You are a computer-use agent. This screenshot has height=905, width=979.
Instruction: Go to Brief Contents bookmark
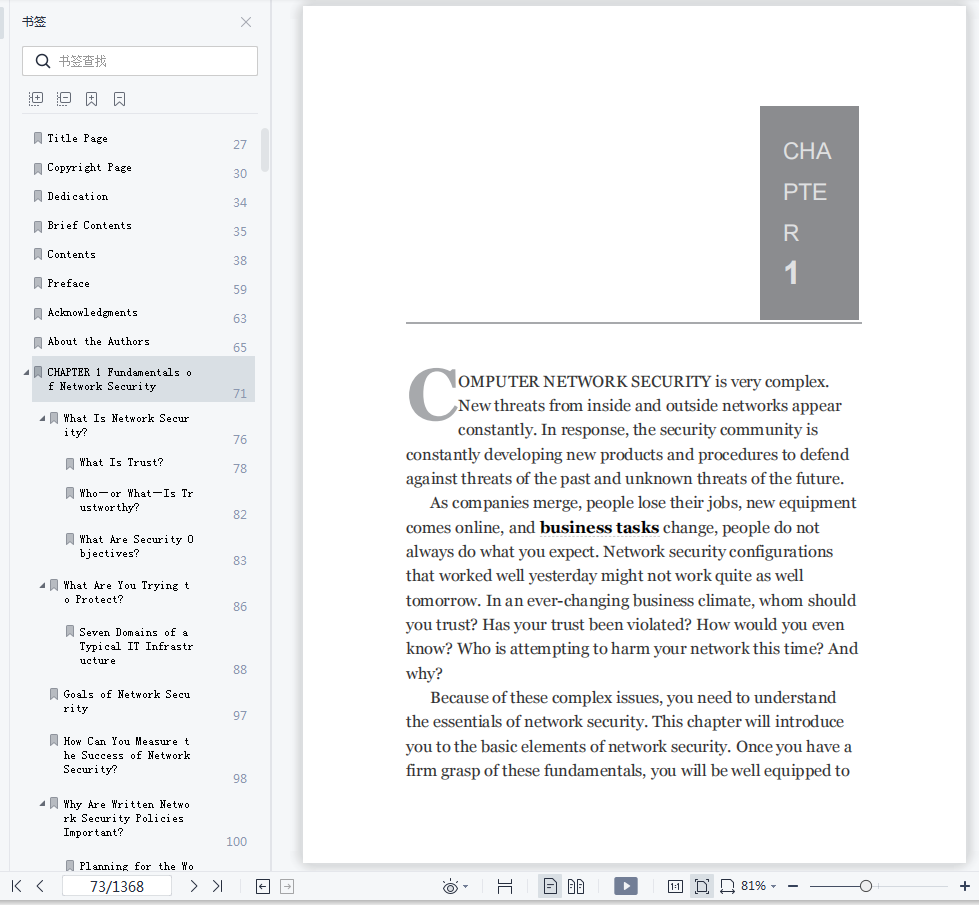(89, 225)
